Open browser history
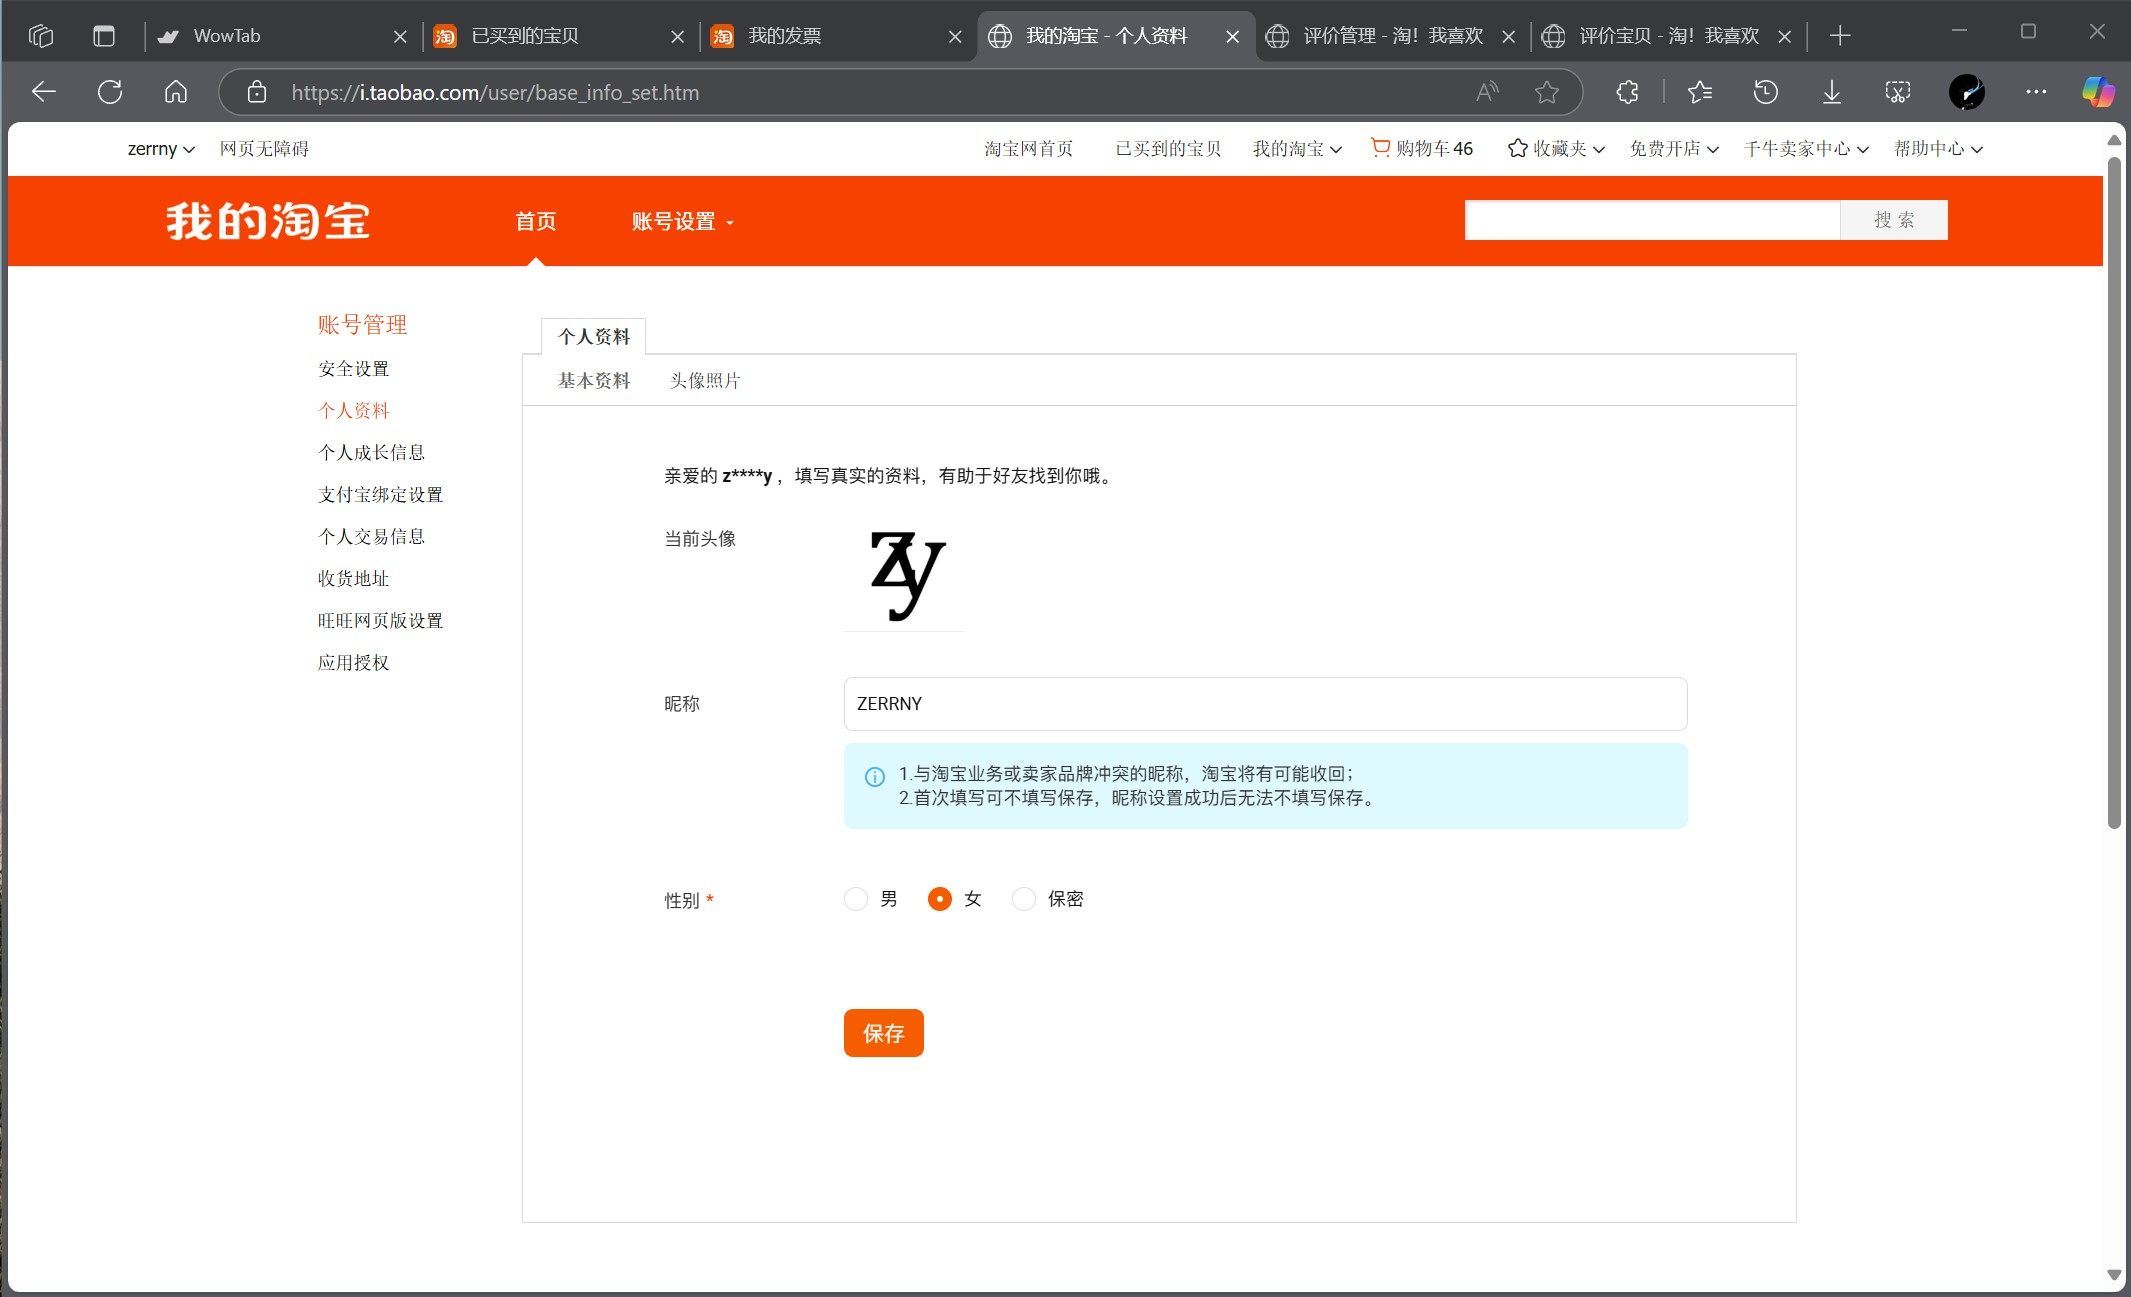This screenshot has width=2131, height=1297. (x=1765, y=92)
